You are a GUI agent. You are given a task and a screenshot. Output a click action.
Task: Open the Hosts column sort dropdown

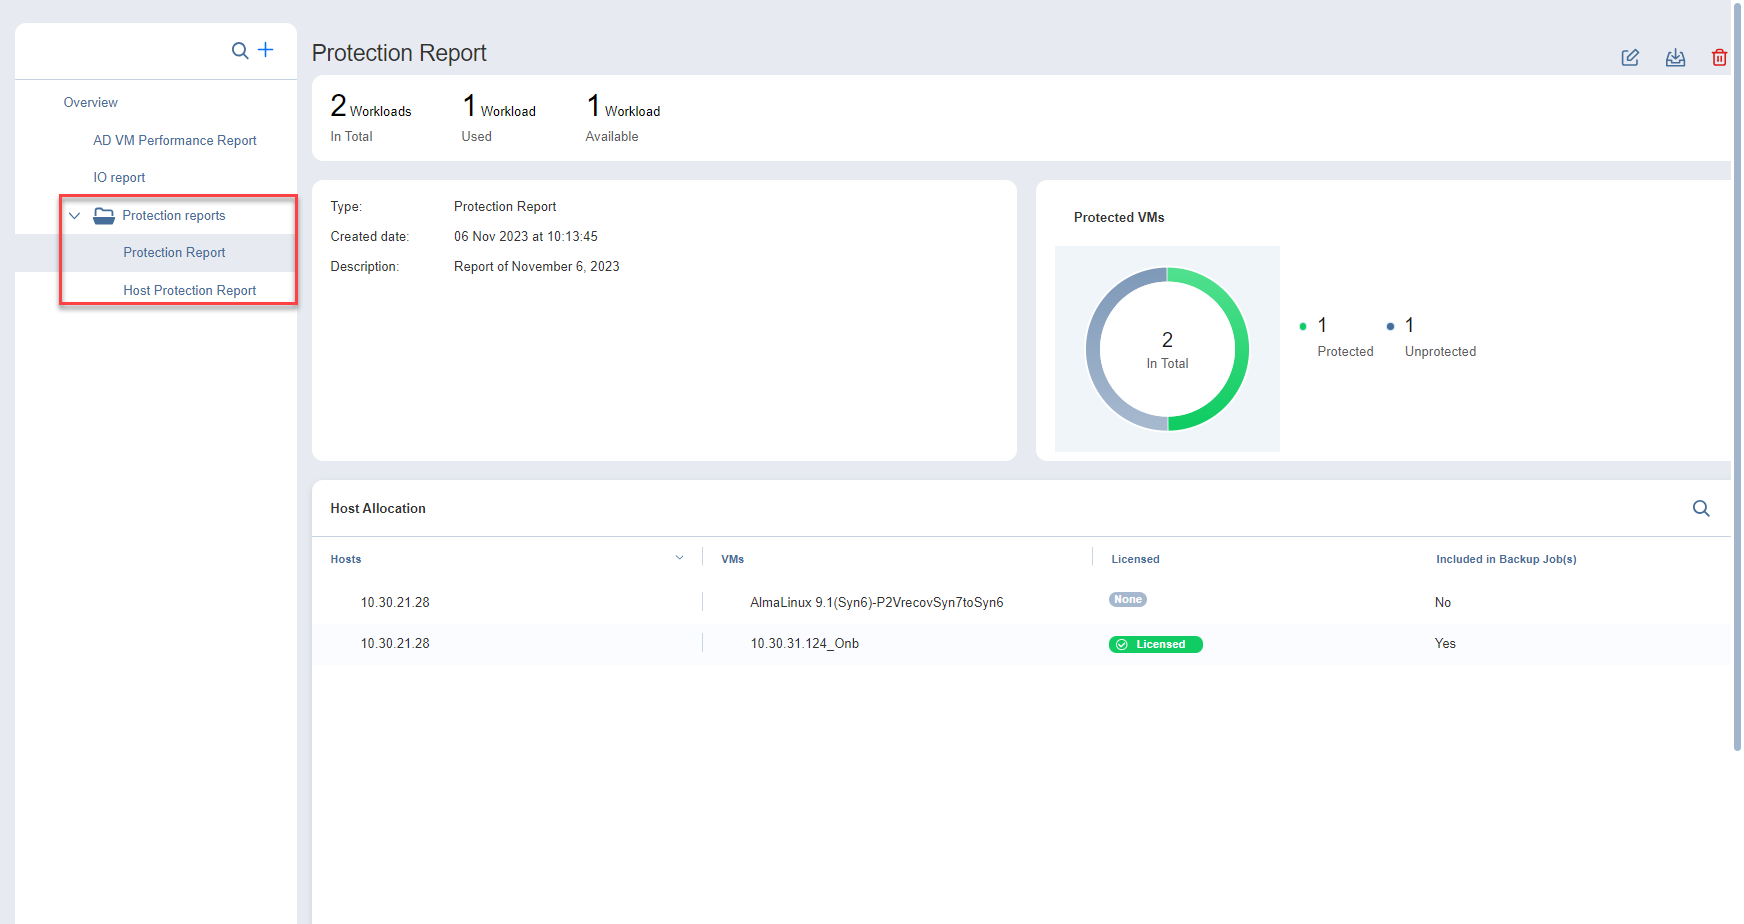pos(680,558)
